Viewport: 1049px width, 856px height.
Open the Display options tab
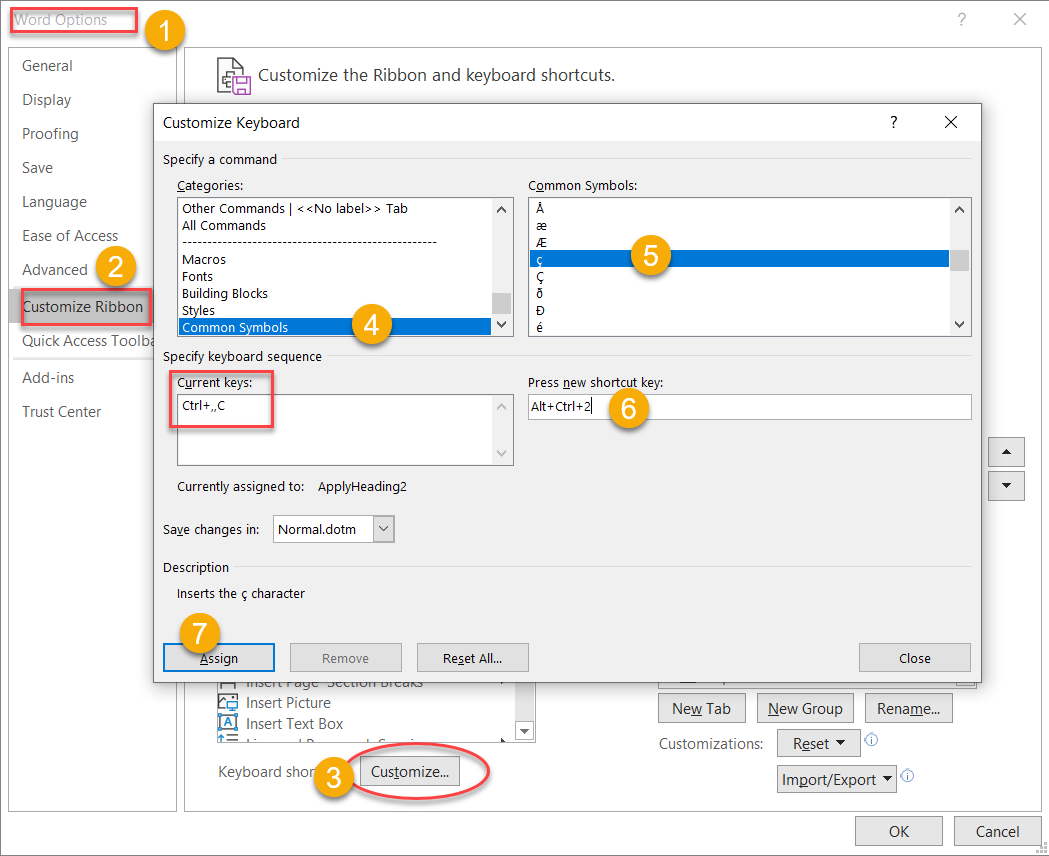[x=46, y=100]
